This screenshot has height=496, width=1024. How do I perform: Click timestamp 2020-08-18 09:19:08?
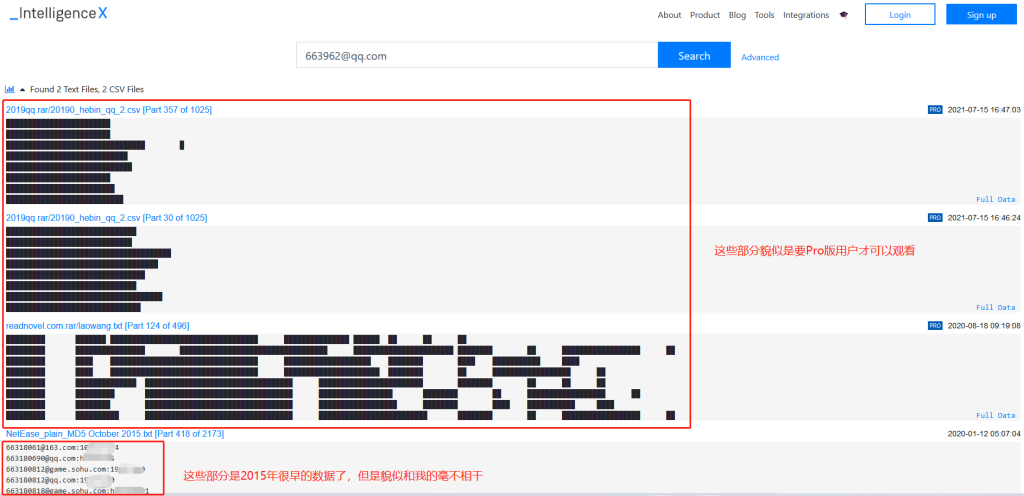pyautogui.click(x=984, y=325)
